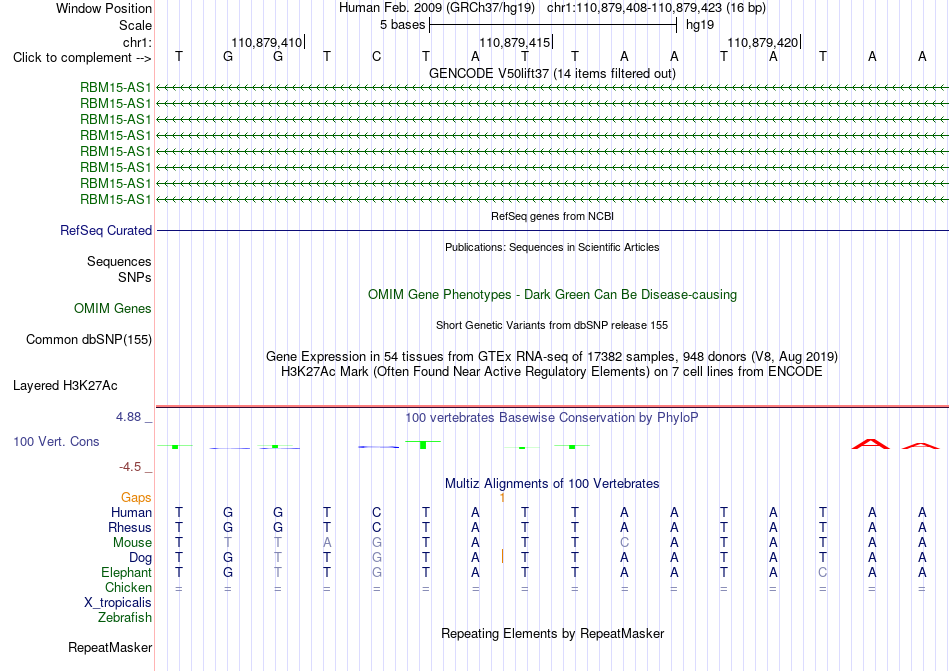Click the Sequences track label
The width and height of the screenshot is (950, 671).
pos(119,262)
